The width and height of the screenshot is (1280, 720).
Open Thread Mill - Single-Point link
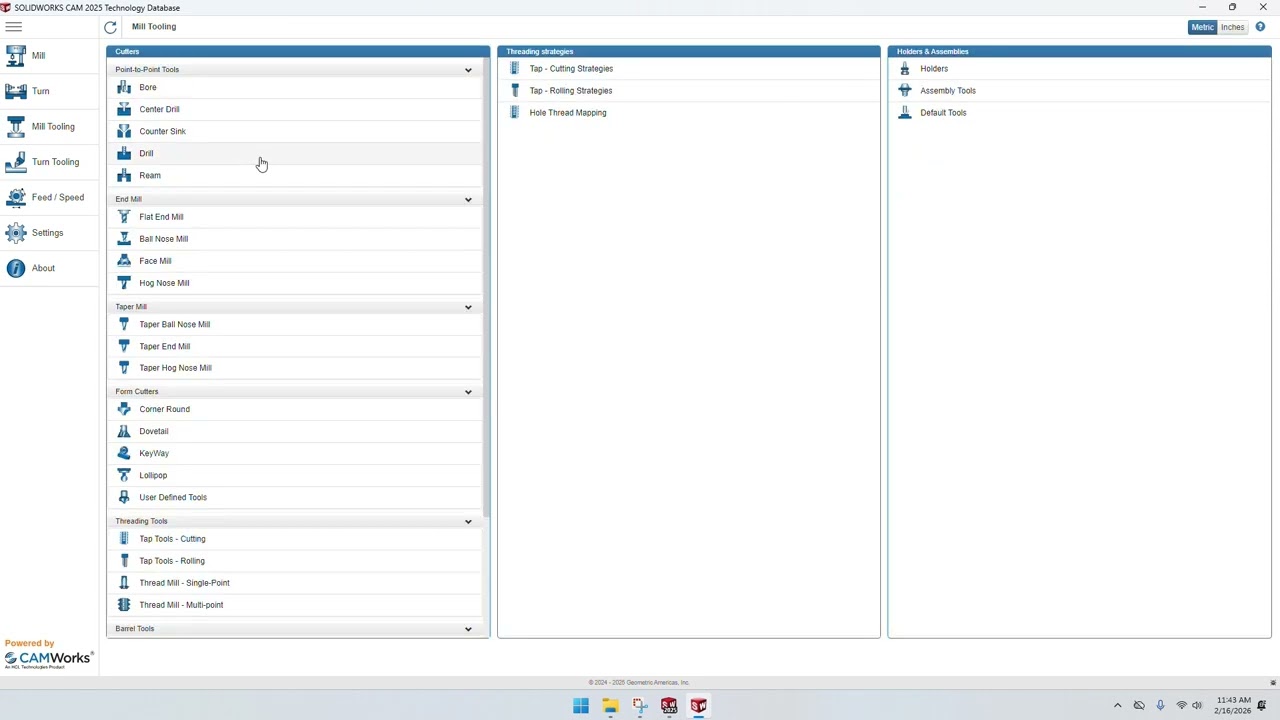(184, 583)
